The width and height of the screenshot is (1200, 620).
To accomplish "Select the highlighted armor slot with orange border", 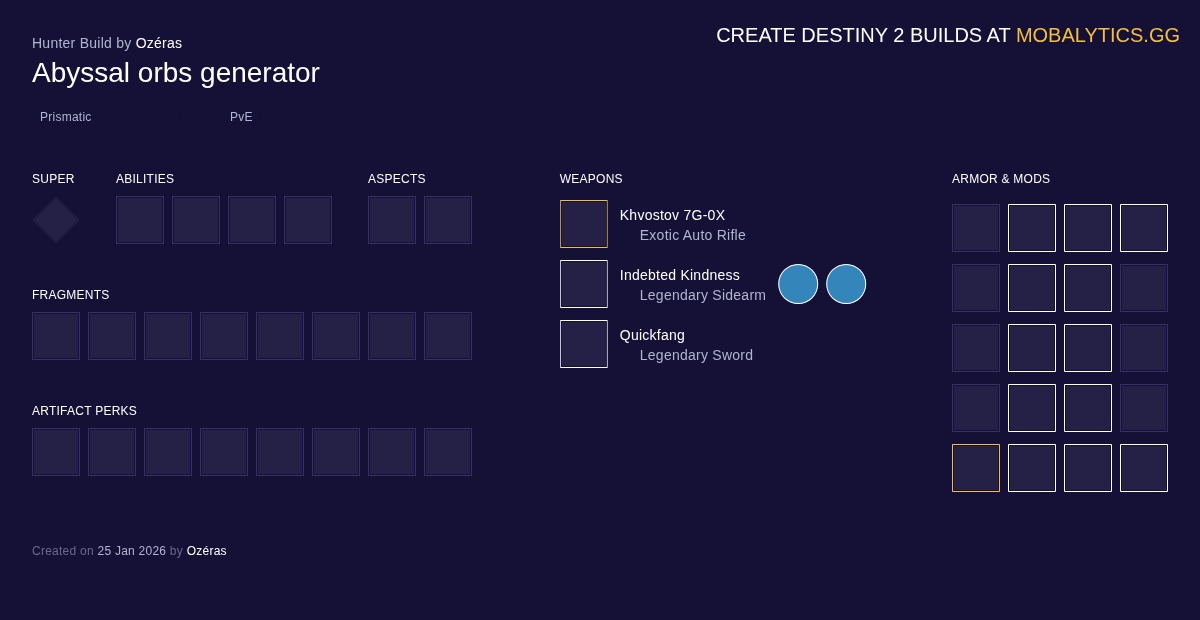I will pos(975,468).
